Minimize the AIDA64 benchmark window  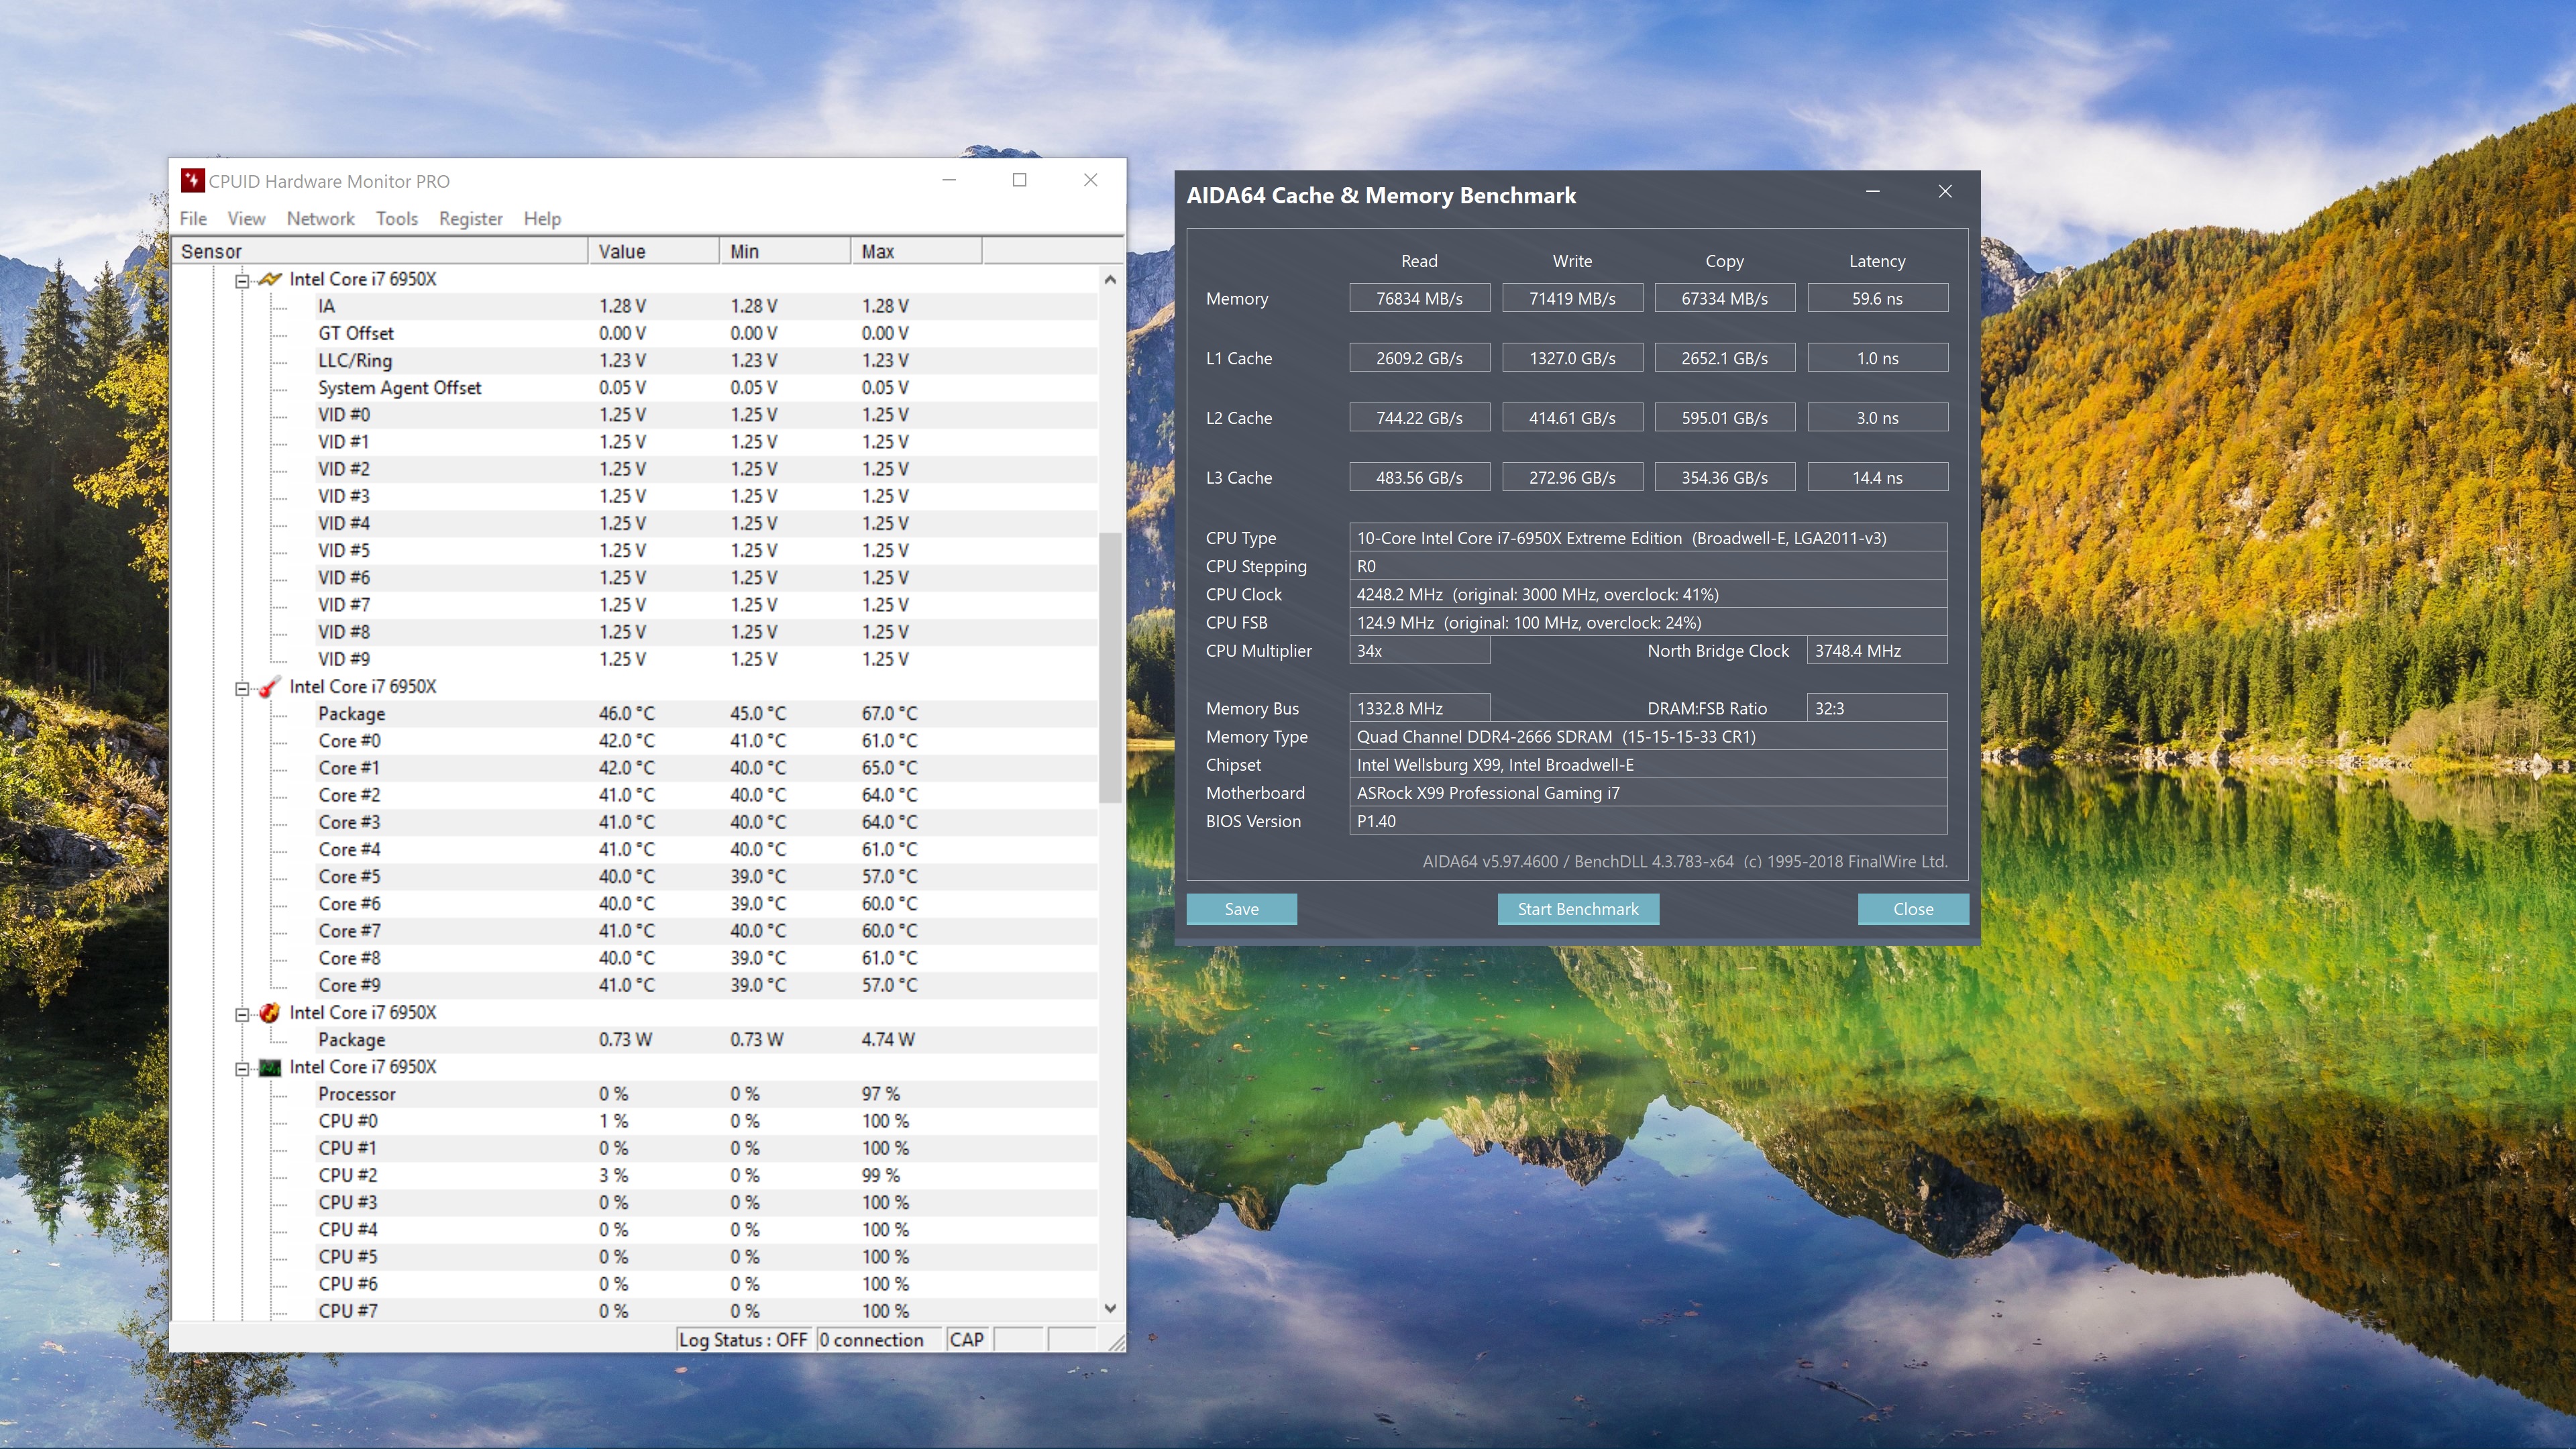1872,192
